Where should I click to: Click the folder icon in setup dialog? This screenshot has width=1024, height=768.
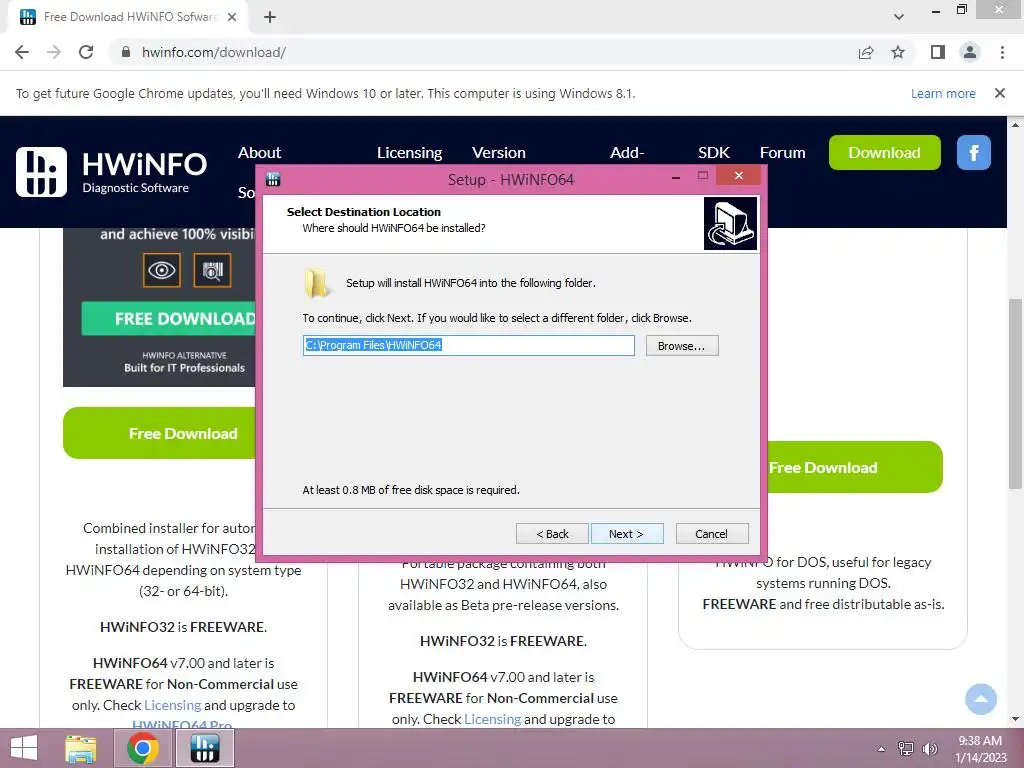coord(316,283)
